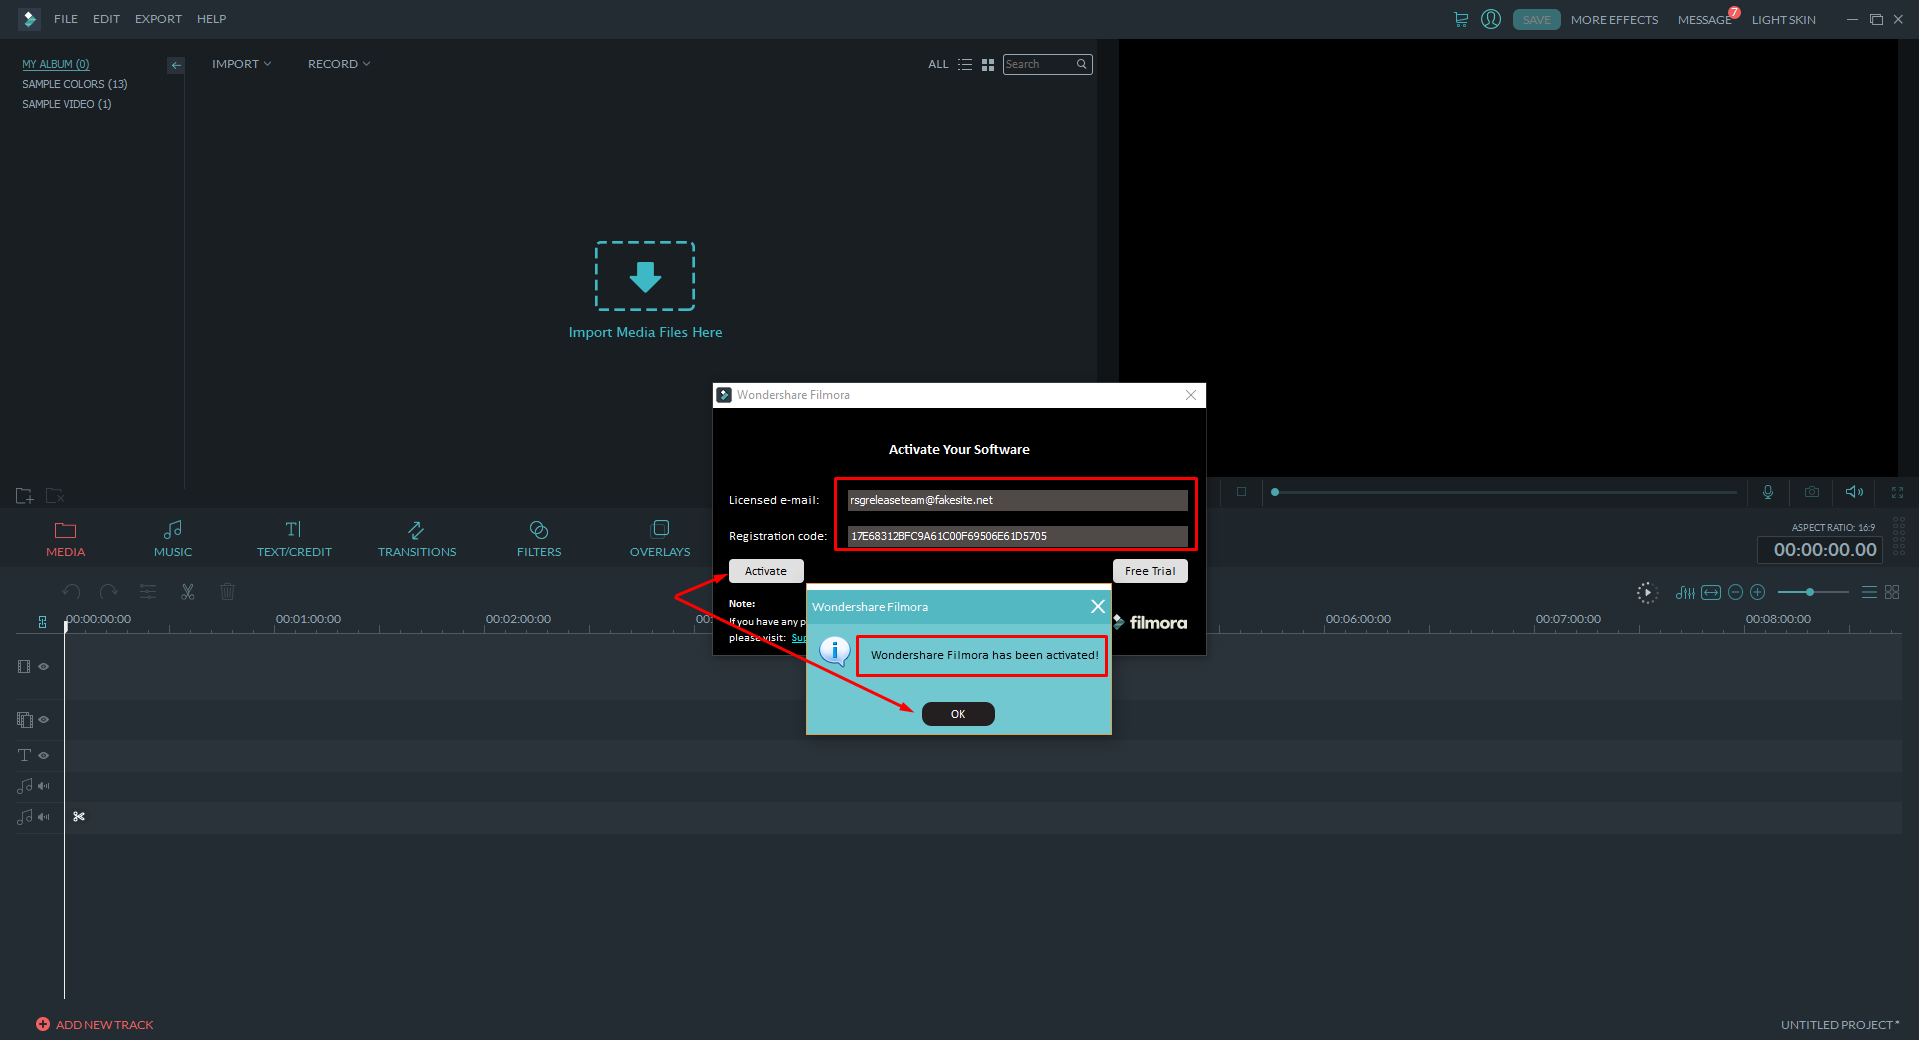Stop the preview playback
Image resolution: width=1919 pixels, height=1040 pixels.
tap(1241, 492)
